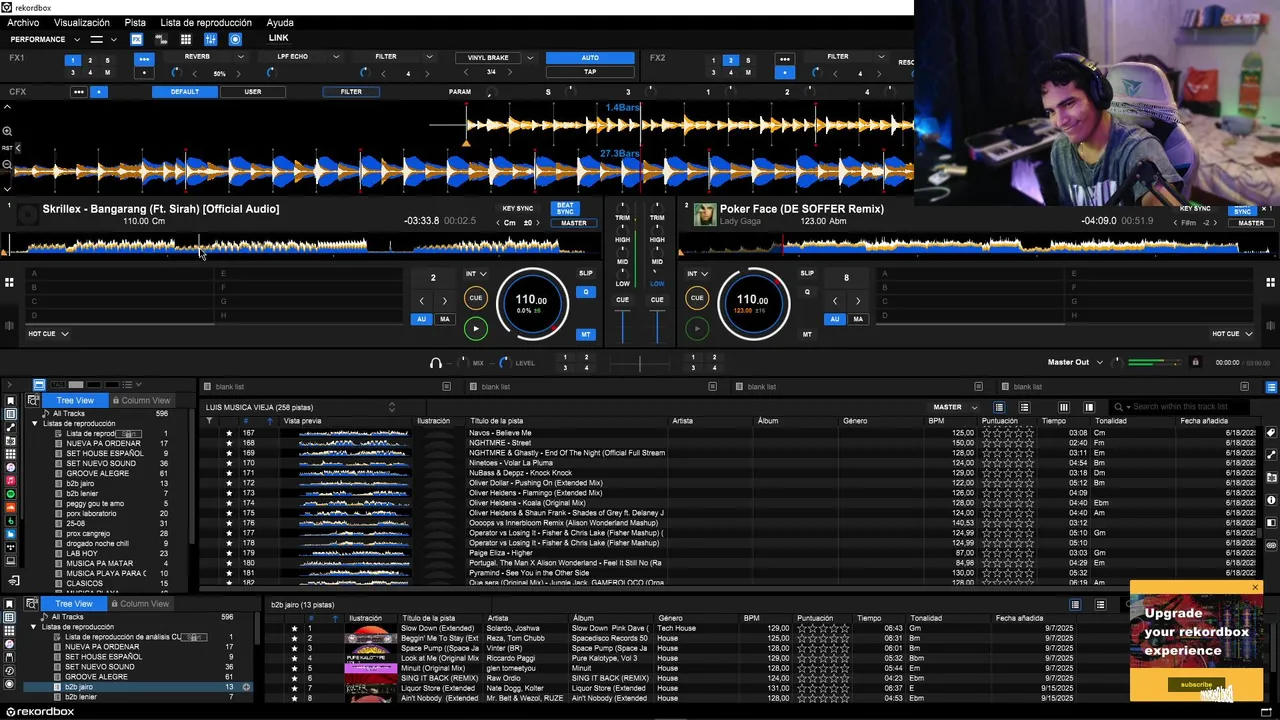Open deck 1 INT tempo dropdown
Image resolution: width=1280 pixels, height=720 pixels.
pos(476,273)
